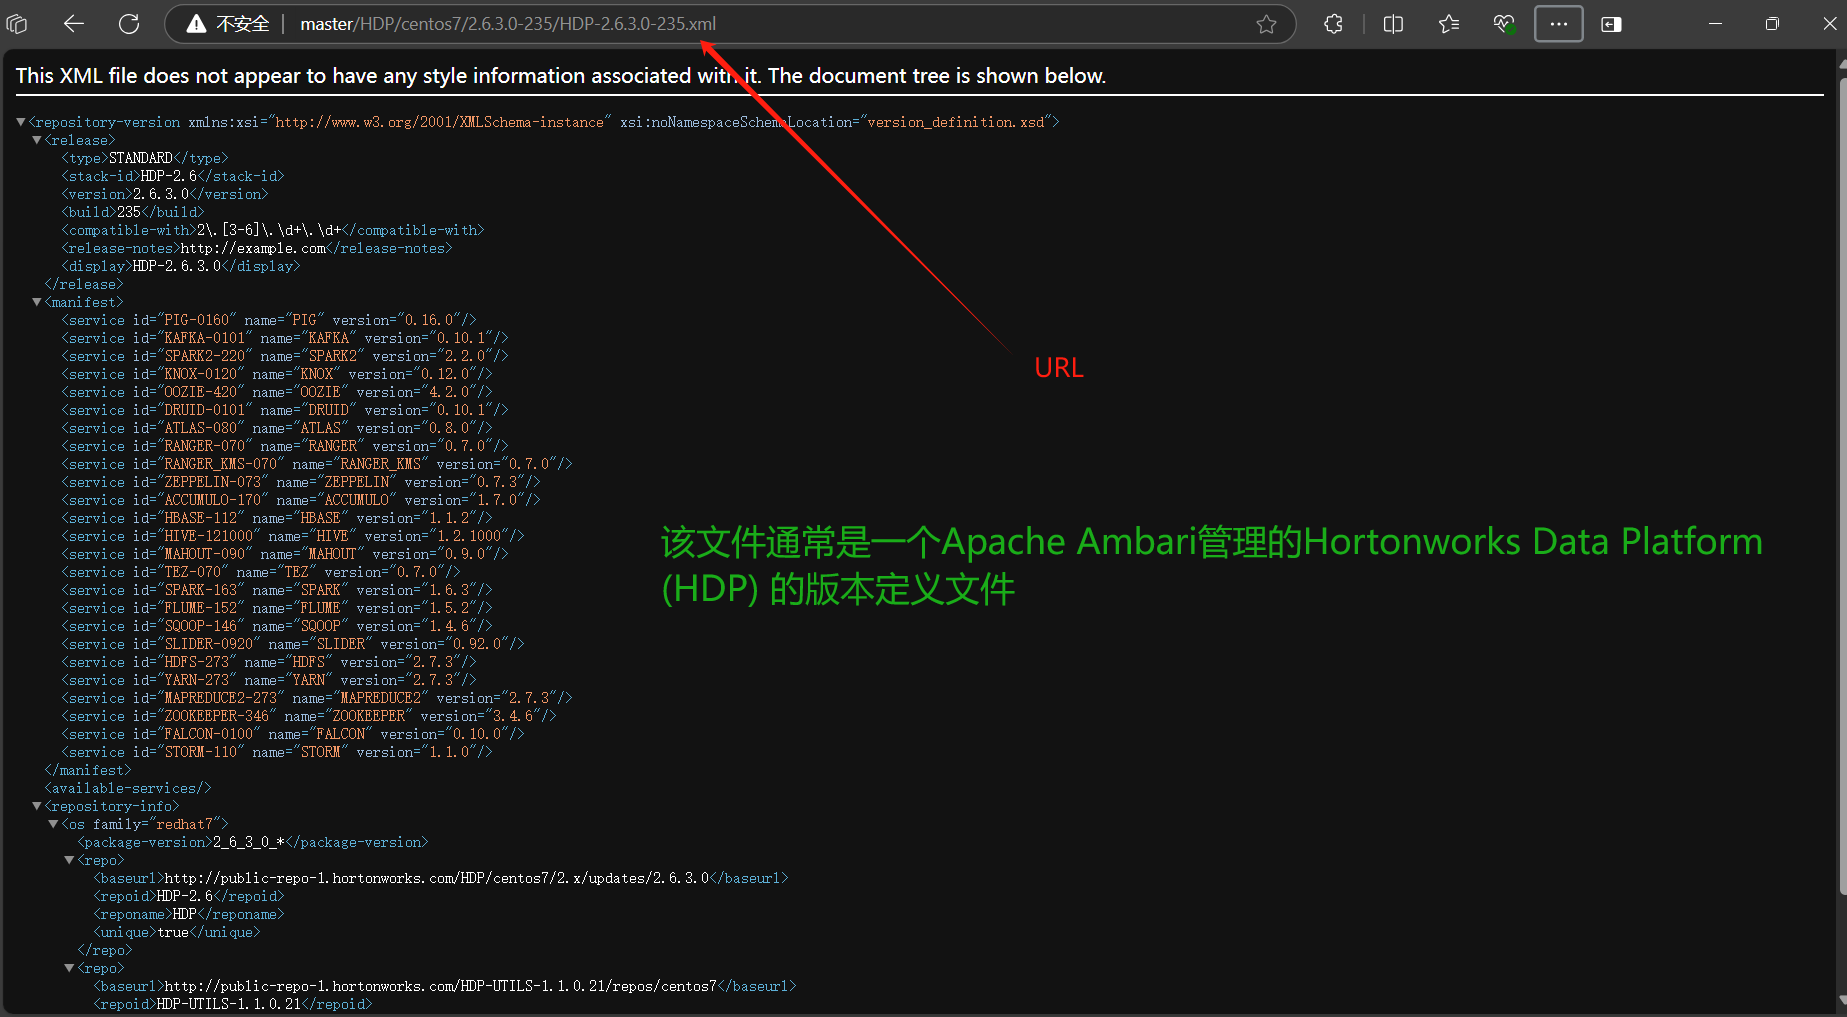1847x1017 pixels.
Task: Toggle split screen view
Action: (x=1393, y=24)
